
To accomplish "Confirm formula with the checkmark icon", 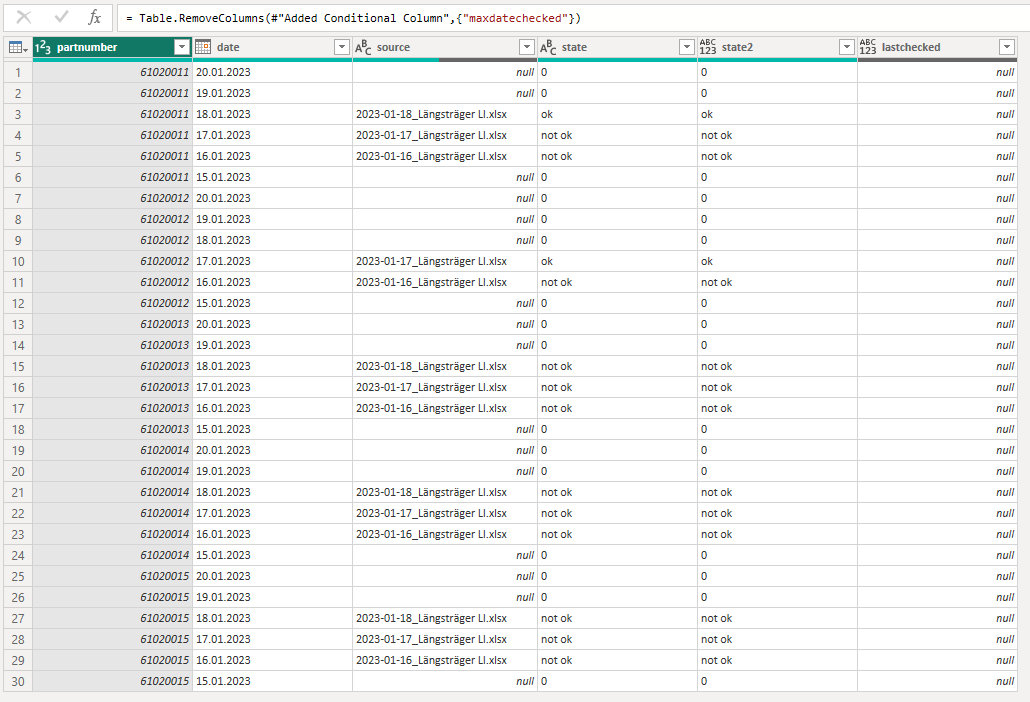I will point(61,17).
